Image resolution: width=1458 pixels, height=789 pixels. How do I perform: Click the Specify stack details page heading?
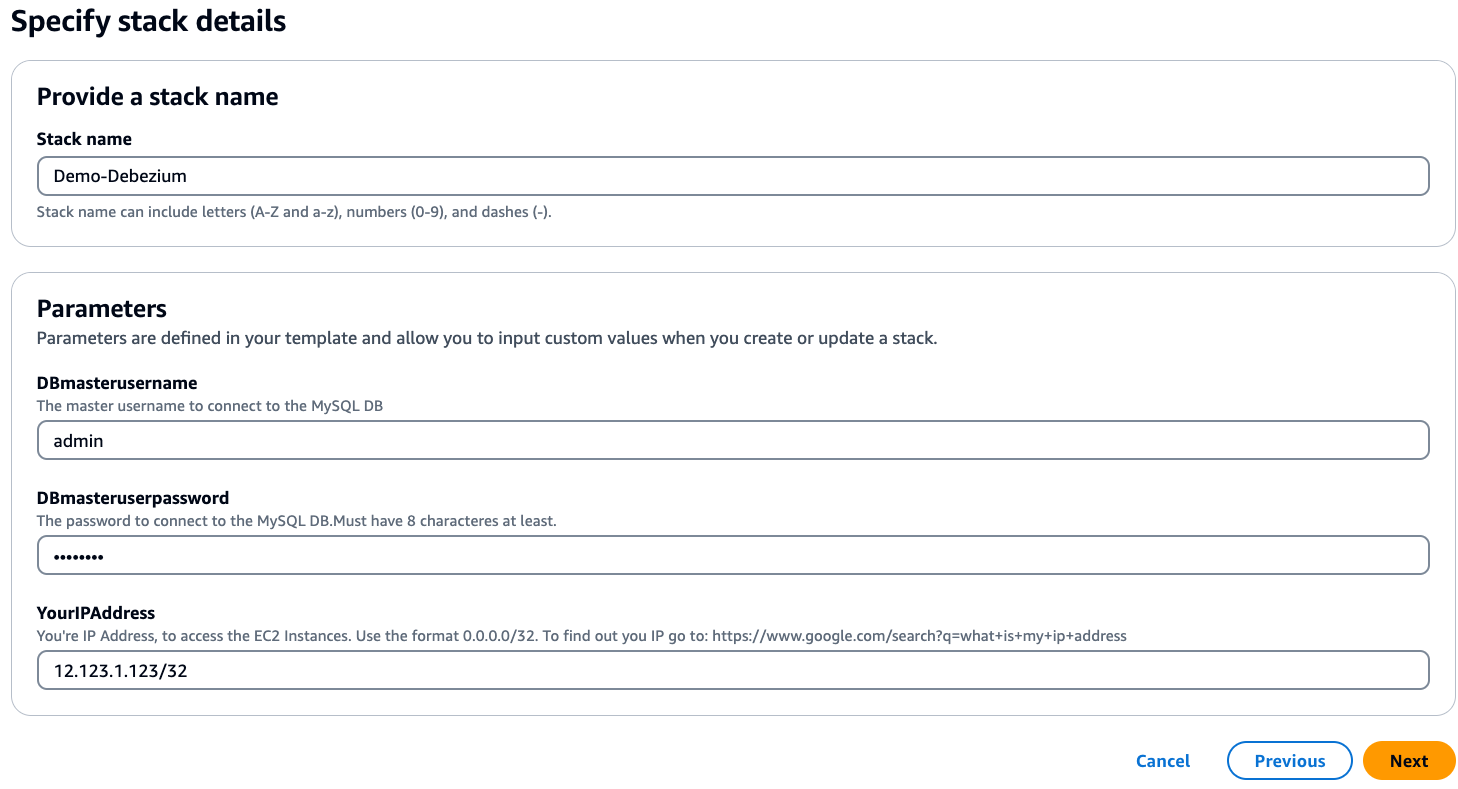148,21
